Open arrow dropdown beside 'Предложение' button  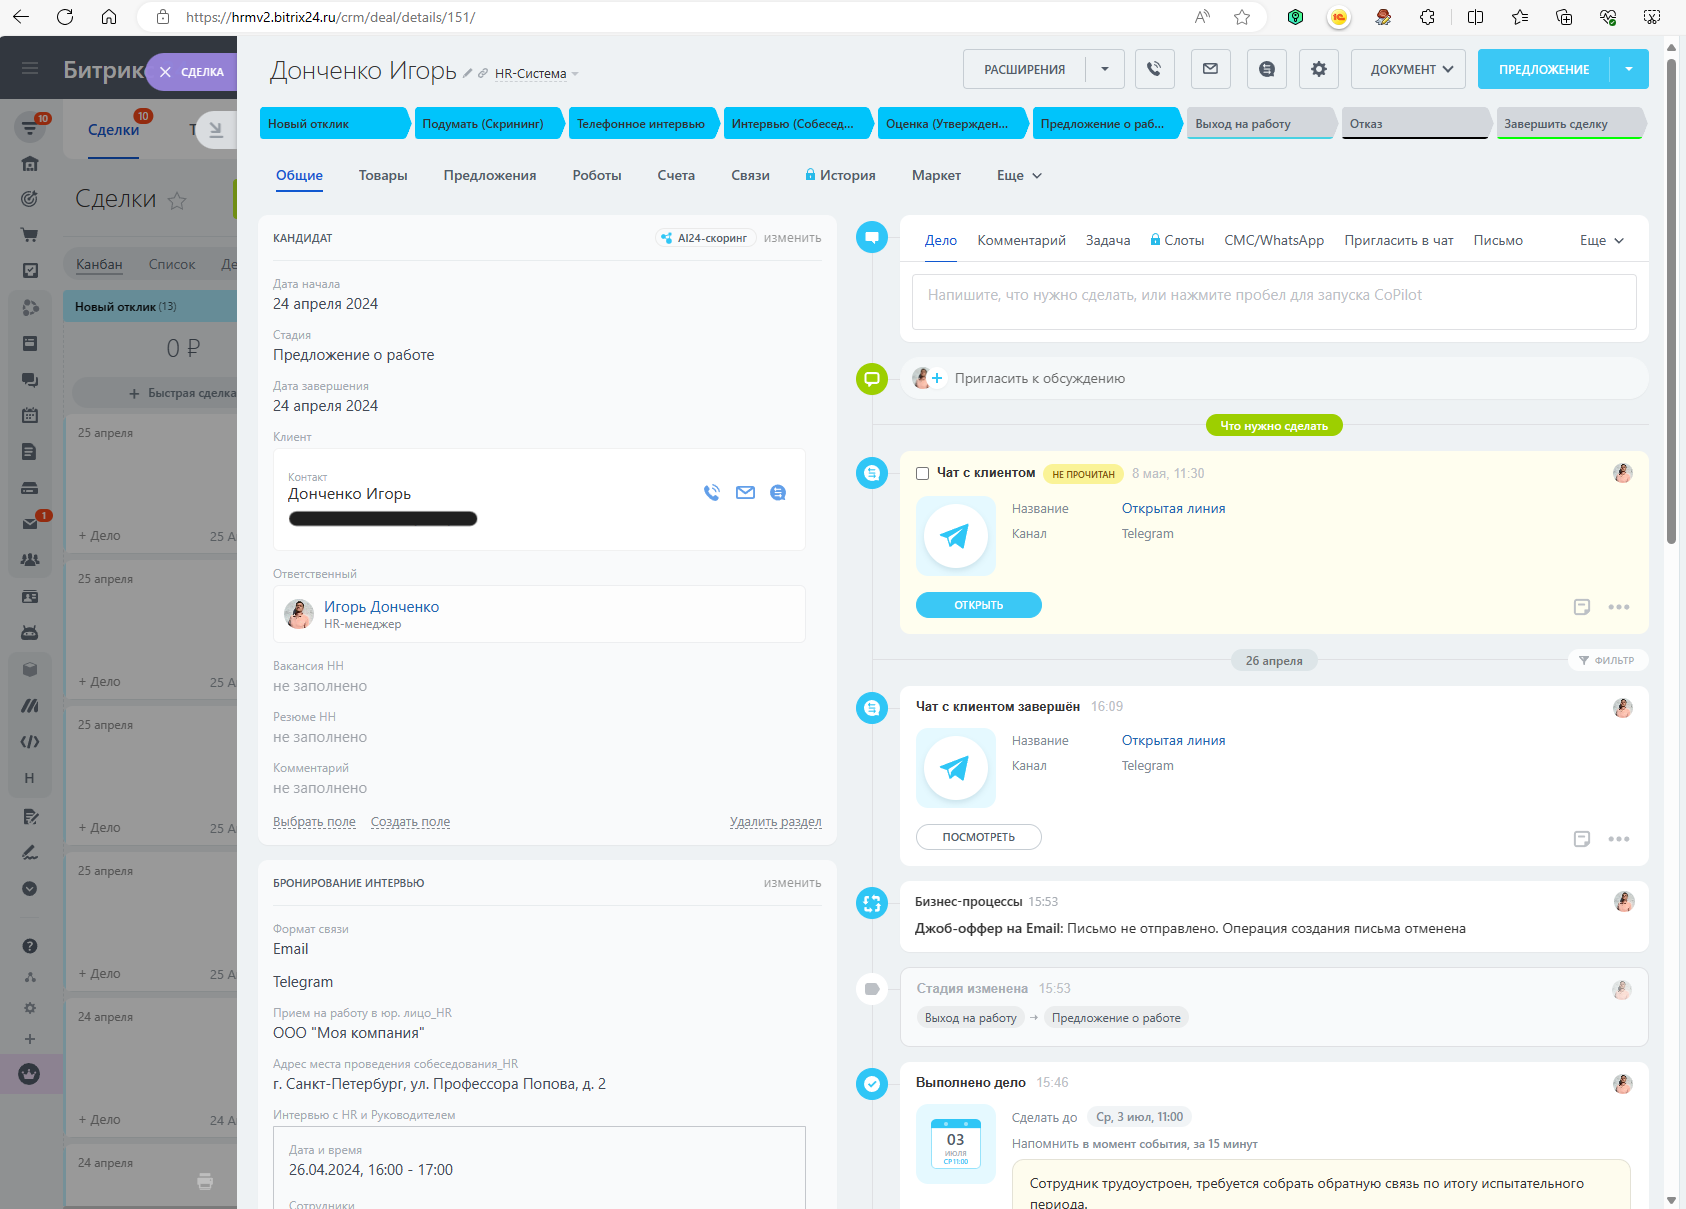coord(1629,69)
